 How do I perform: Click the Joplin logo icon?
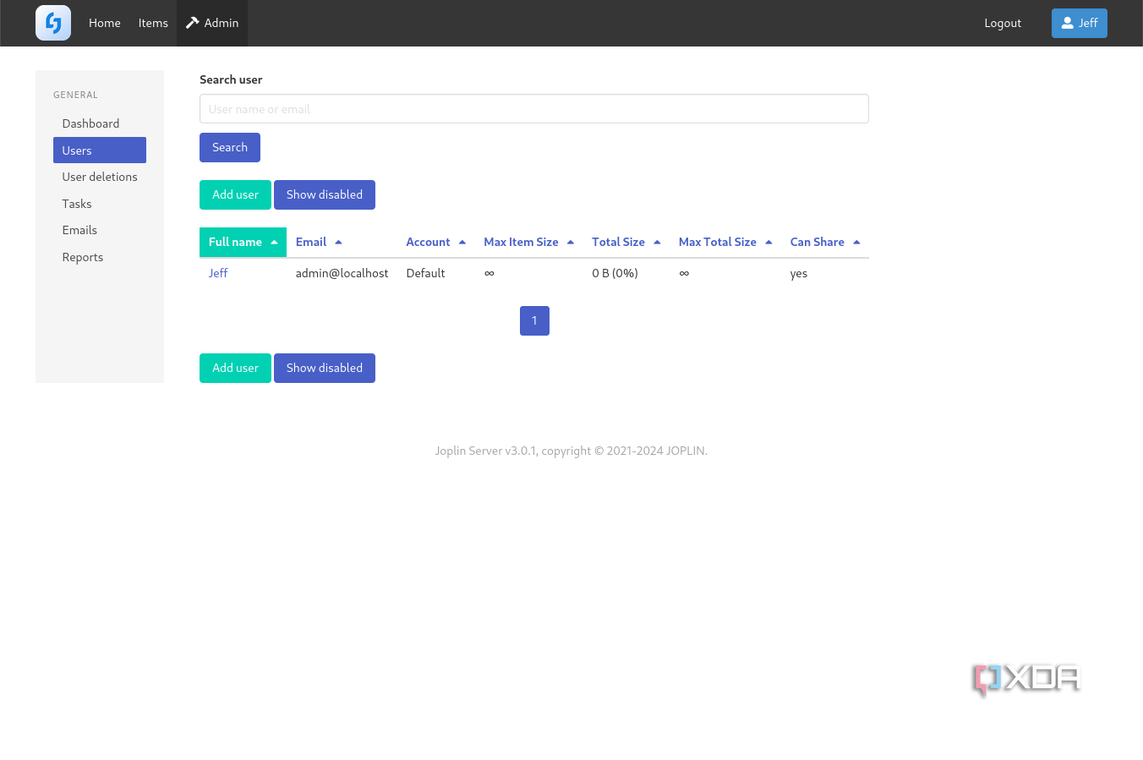53,23
